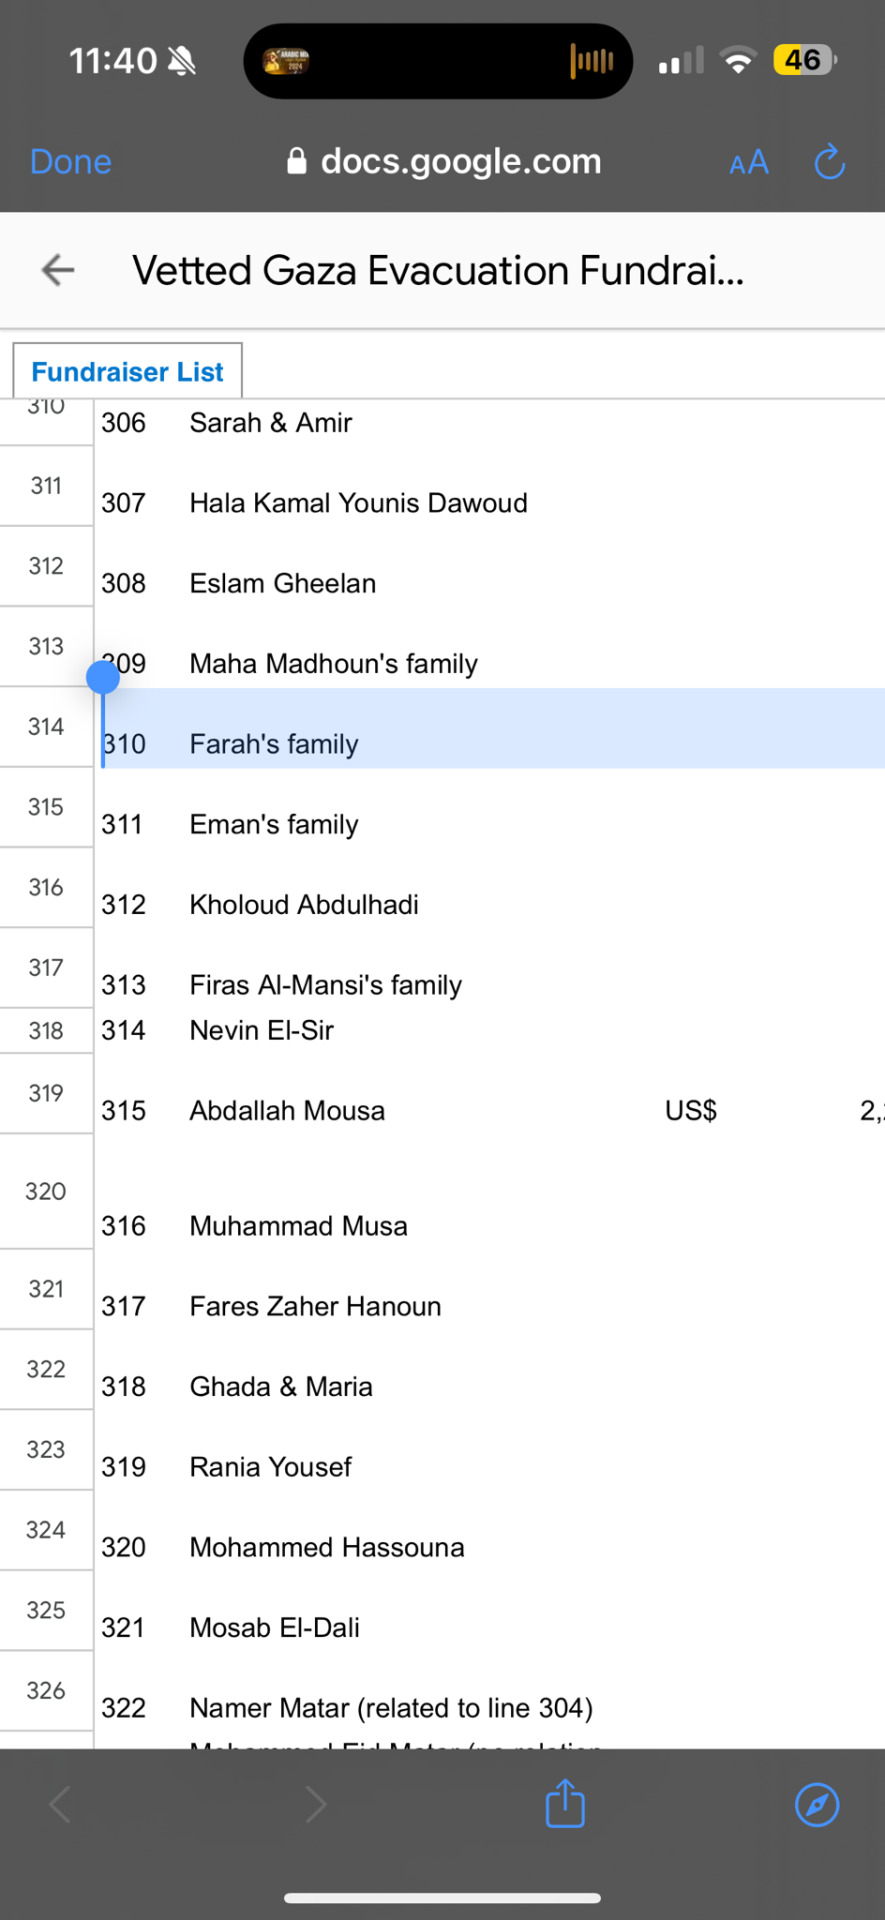
Task: Tap the Vetted Gaza Evacuation Fundrai... title
Action: 438,271
